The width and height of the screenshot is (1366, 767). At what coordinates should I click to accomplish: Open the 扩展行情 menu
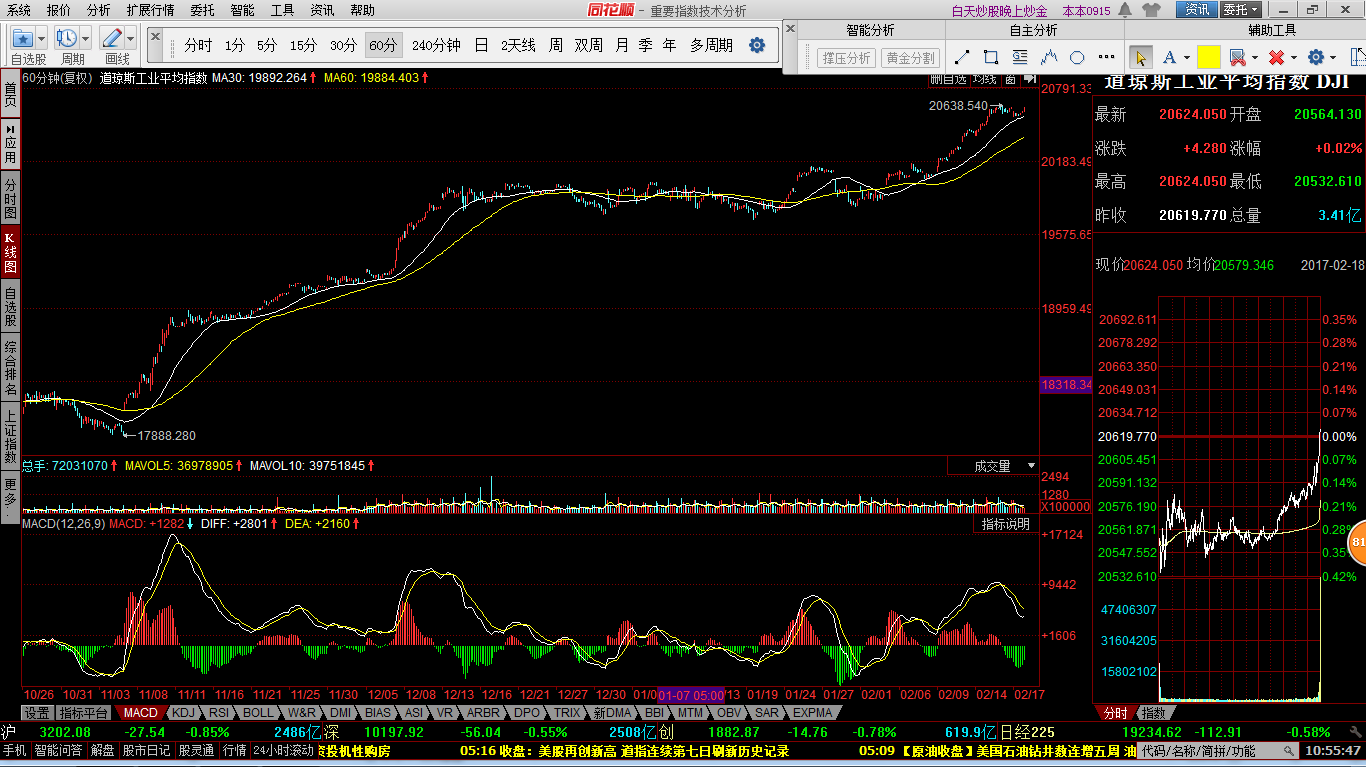click(x=150, y=10)
